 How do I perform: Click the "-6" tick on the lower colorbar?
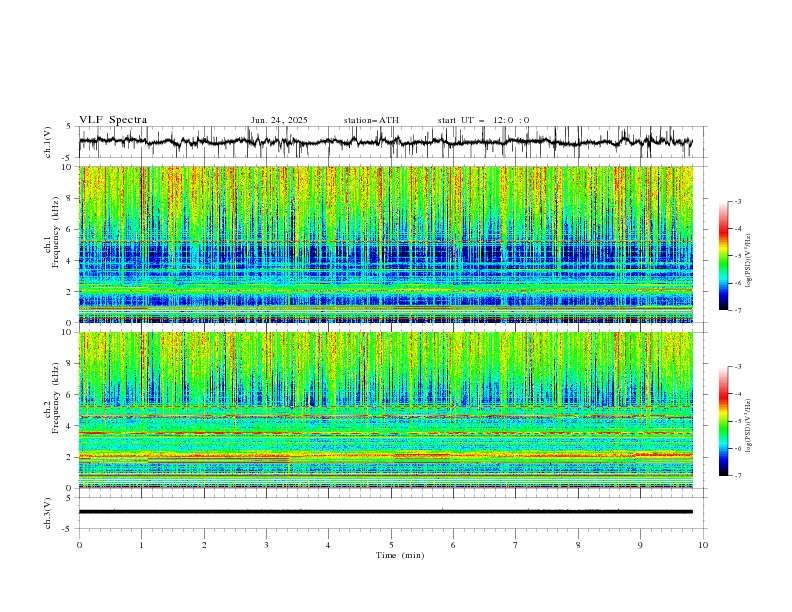(738, 448)
